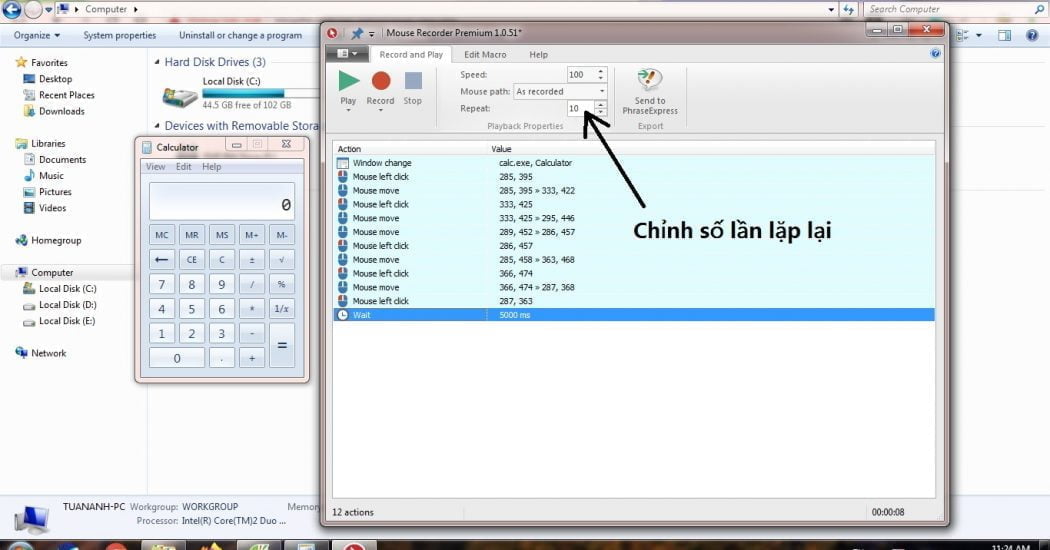Select the Window change action row
The height and width of the screenshot is (550, 1050).
pos(633,163)
